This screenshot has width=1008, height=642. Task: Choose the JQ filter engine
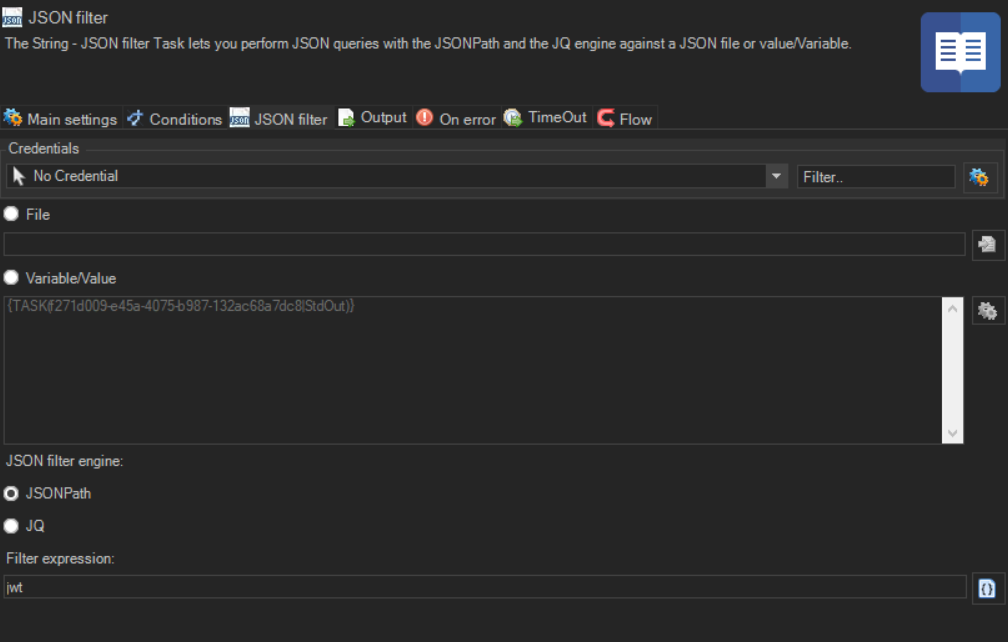tap(11, 526)
